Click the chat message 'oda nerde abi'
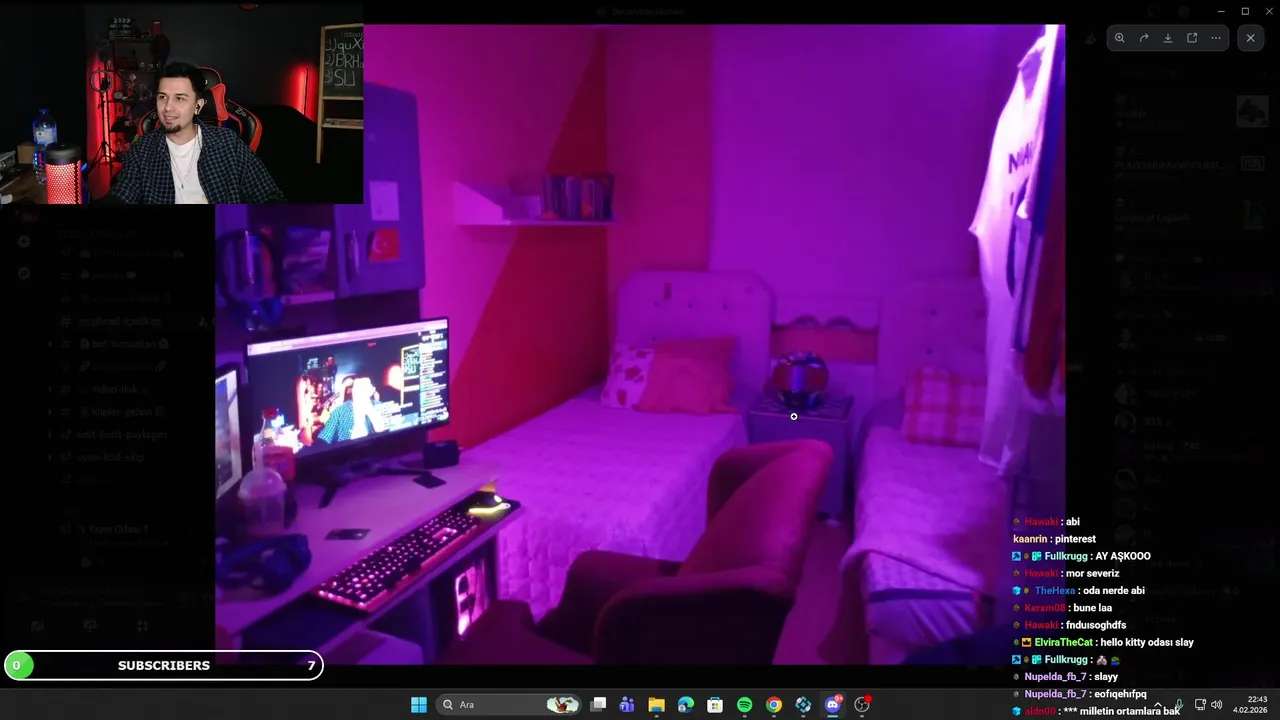1280x720 pixels. tap(1113, 591)
